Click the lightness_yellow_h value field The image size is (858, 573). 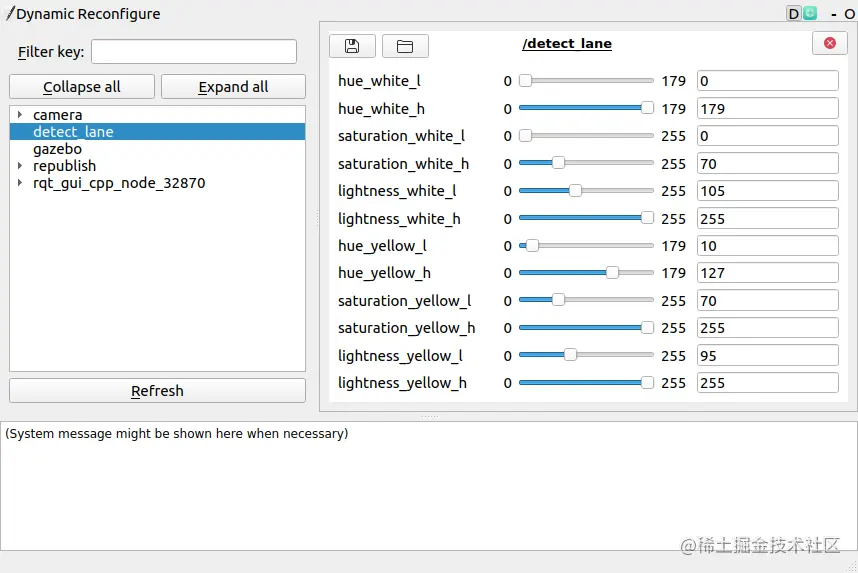pos(768,383)
